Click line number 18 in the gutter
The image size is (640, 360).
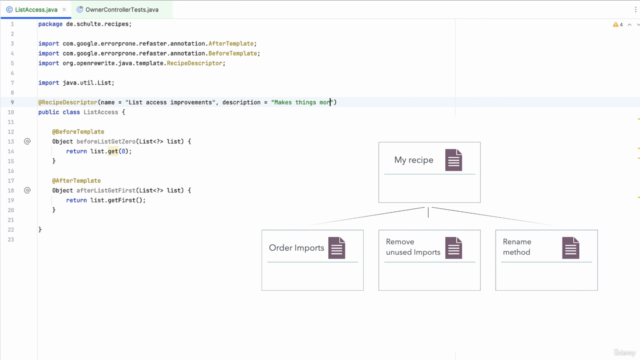11,190
